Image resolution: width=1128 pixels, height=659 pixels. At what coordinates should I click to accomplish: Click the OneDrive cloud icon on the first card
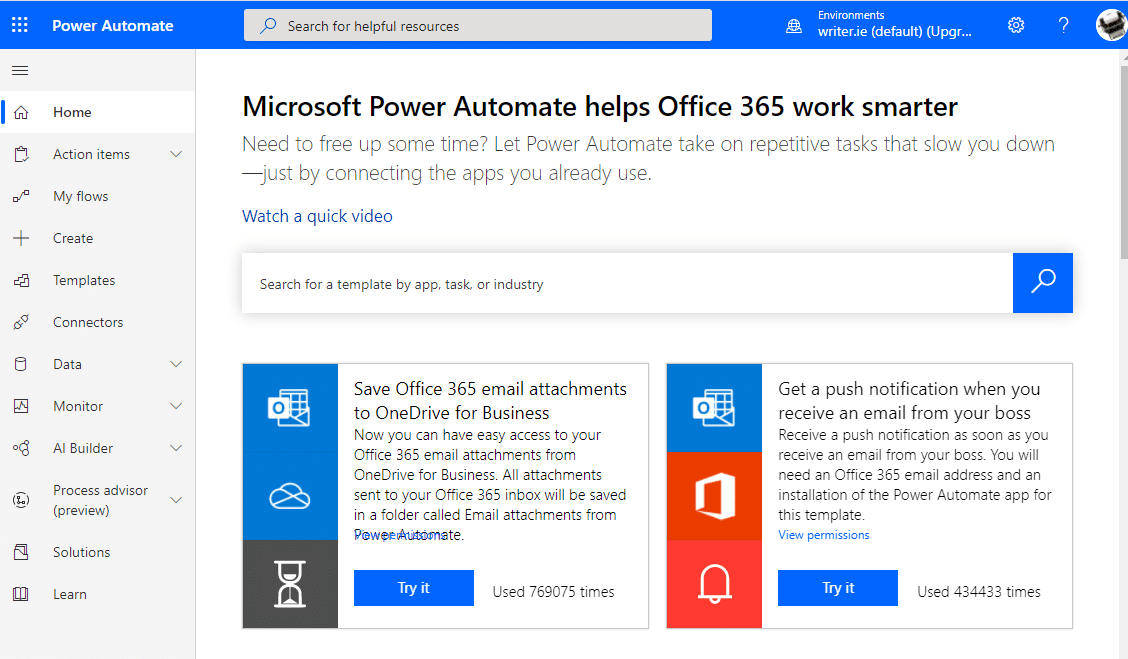pyautogui.click(x=290, y=496)
